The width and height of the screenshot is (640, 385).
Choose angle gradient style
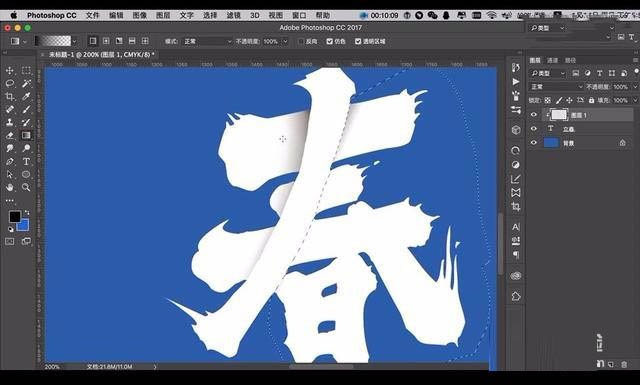point(119,41)
